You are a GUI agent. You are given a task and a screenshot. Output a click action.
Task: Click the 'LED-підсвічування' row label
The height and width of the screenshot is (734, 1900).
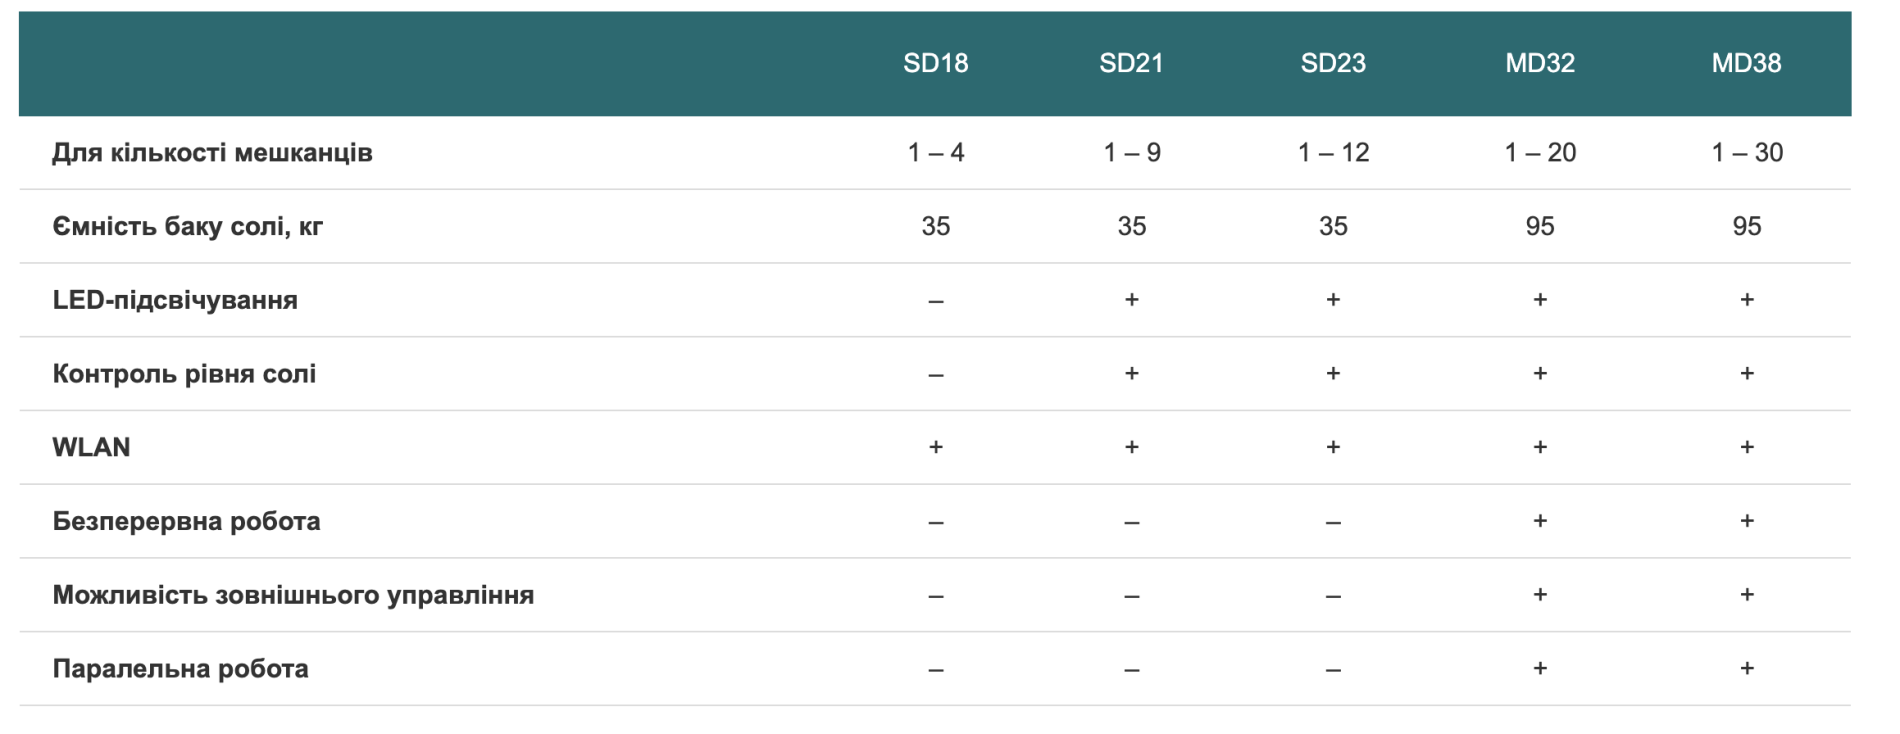coord(175,300)
